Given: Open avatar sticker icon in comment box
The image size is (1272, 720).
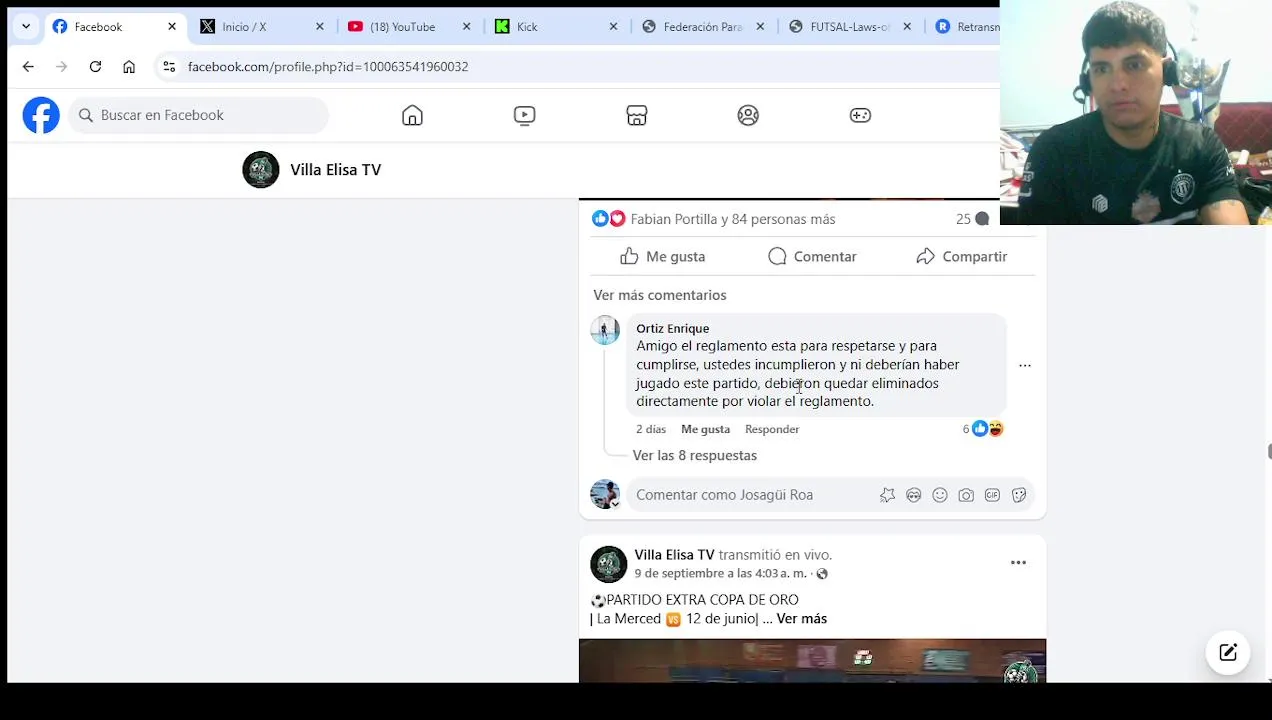Looking at the screenshot, I should [913, 495].
